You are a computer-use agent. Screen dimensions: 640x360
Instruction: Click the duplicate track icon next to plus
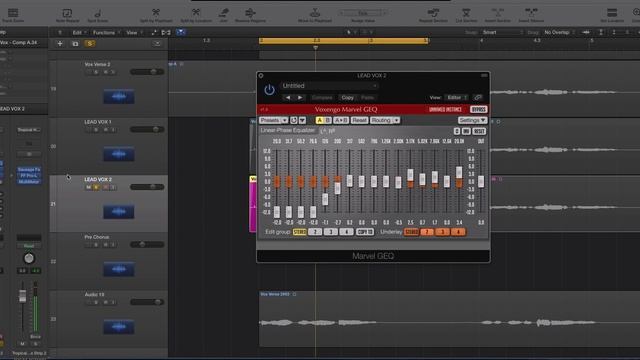75,44
